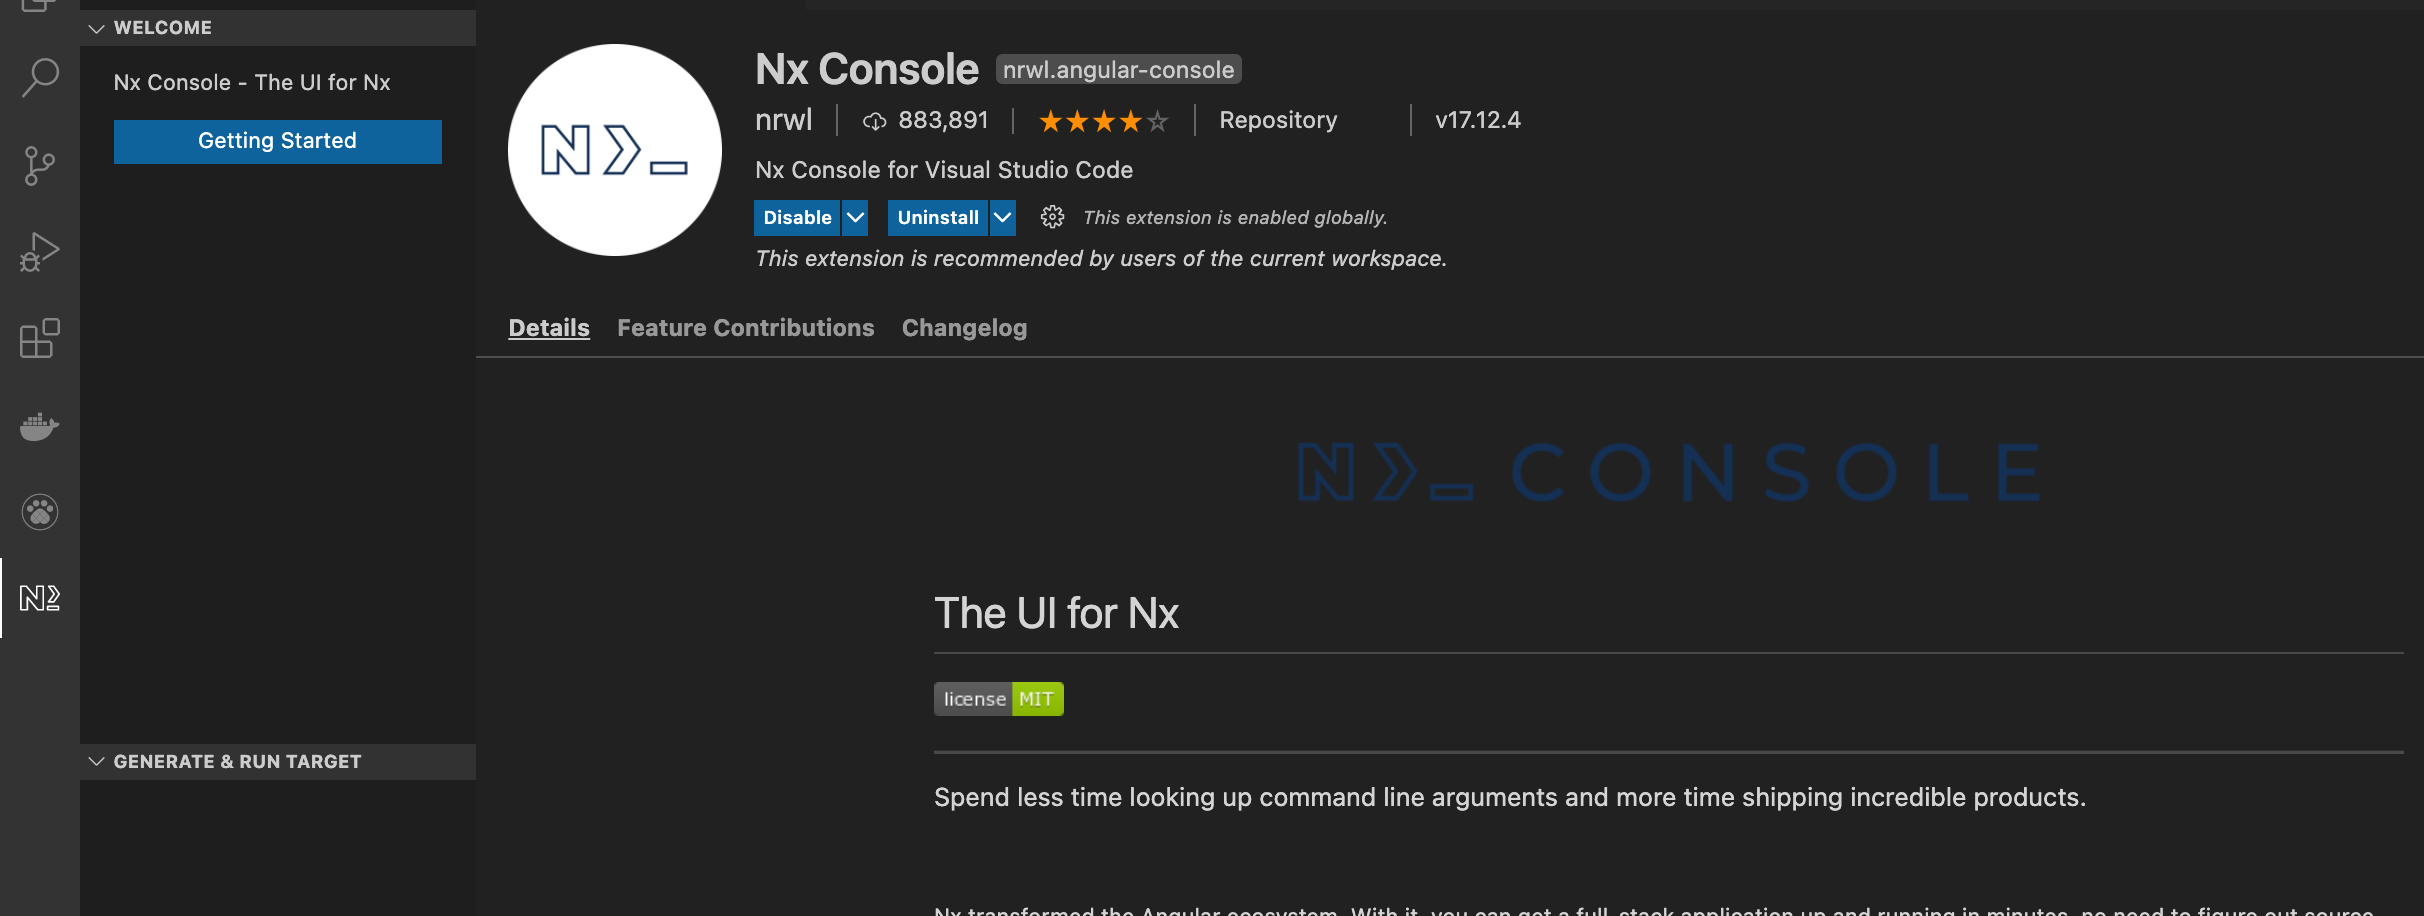This screenshot has width=2424, height=916.
Task: Click the large Nx Console logo image
Action: tap(614, 150)
